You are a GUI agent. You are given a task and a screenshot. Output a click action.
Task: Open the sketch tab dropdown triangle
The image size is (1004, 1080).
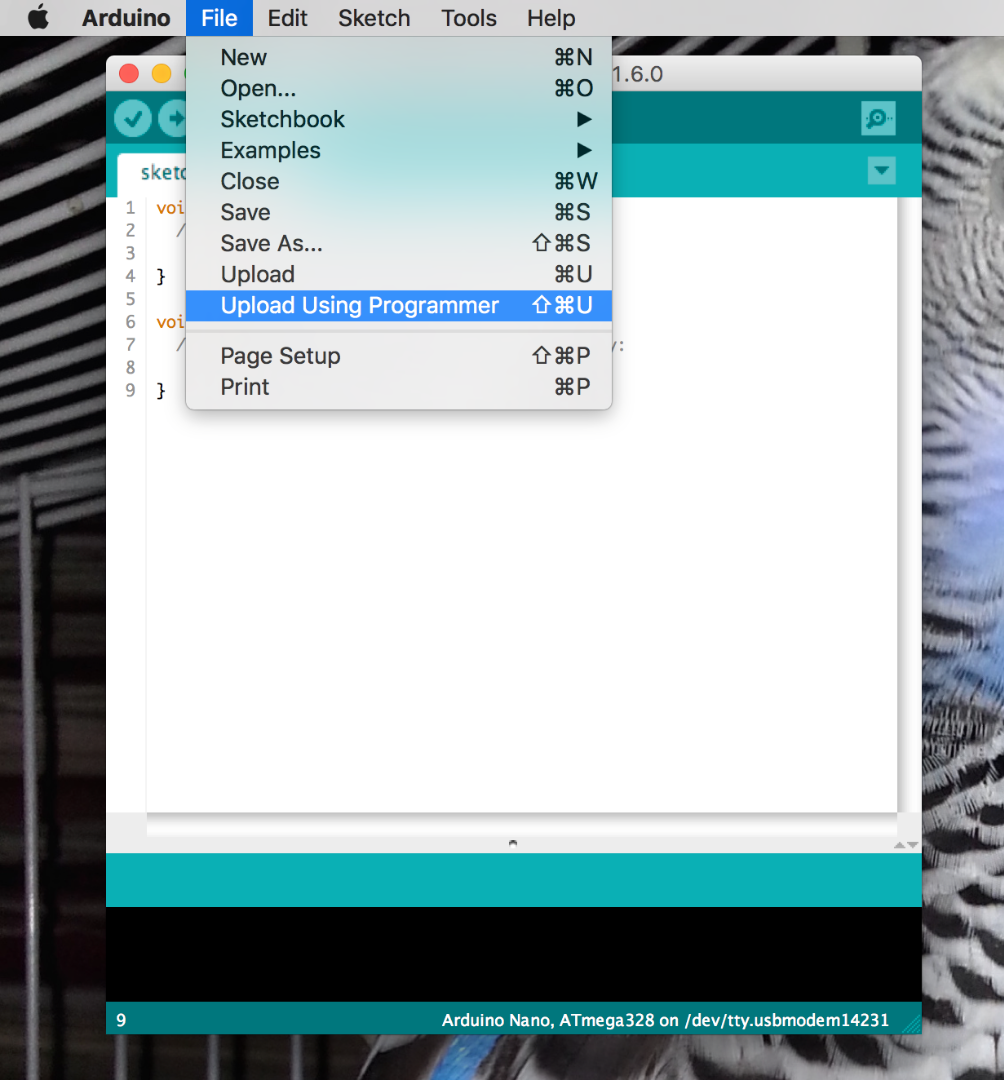pos(881,170)
